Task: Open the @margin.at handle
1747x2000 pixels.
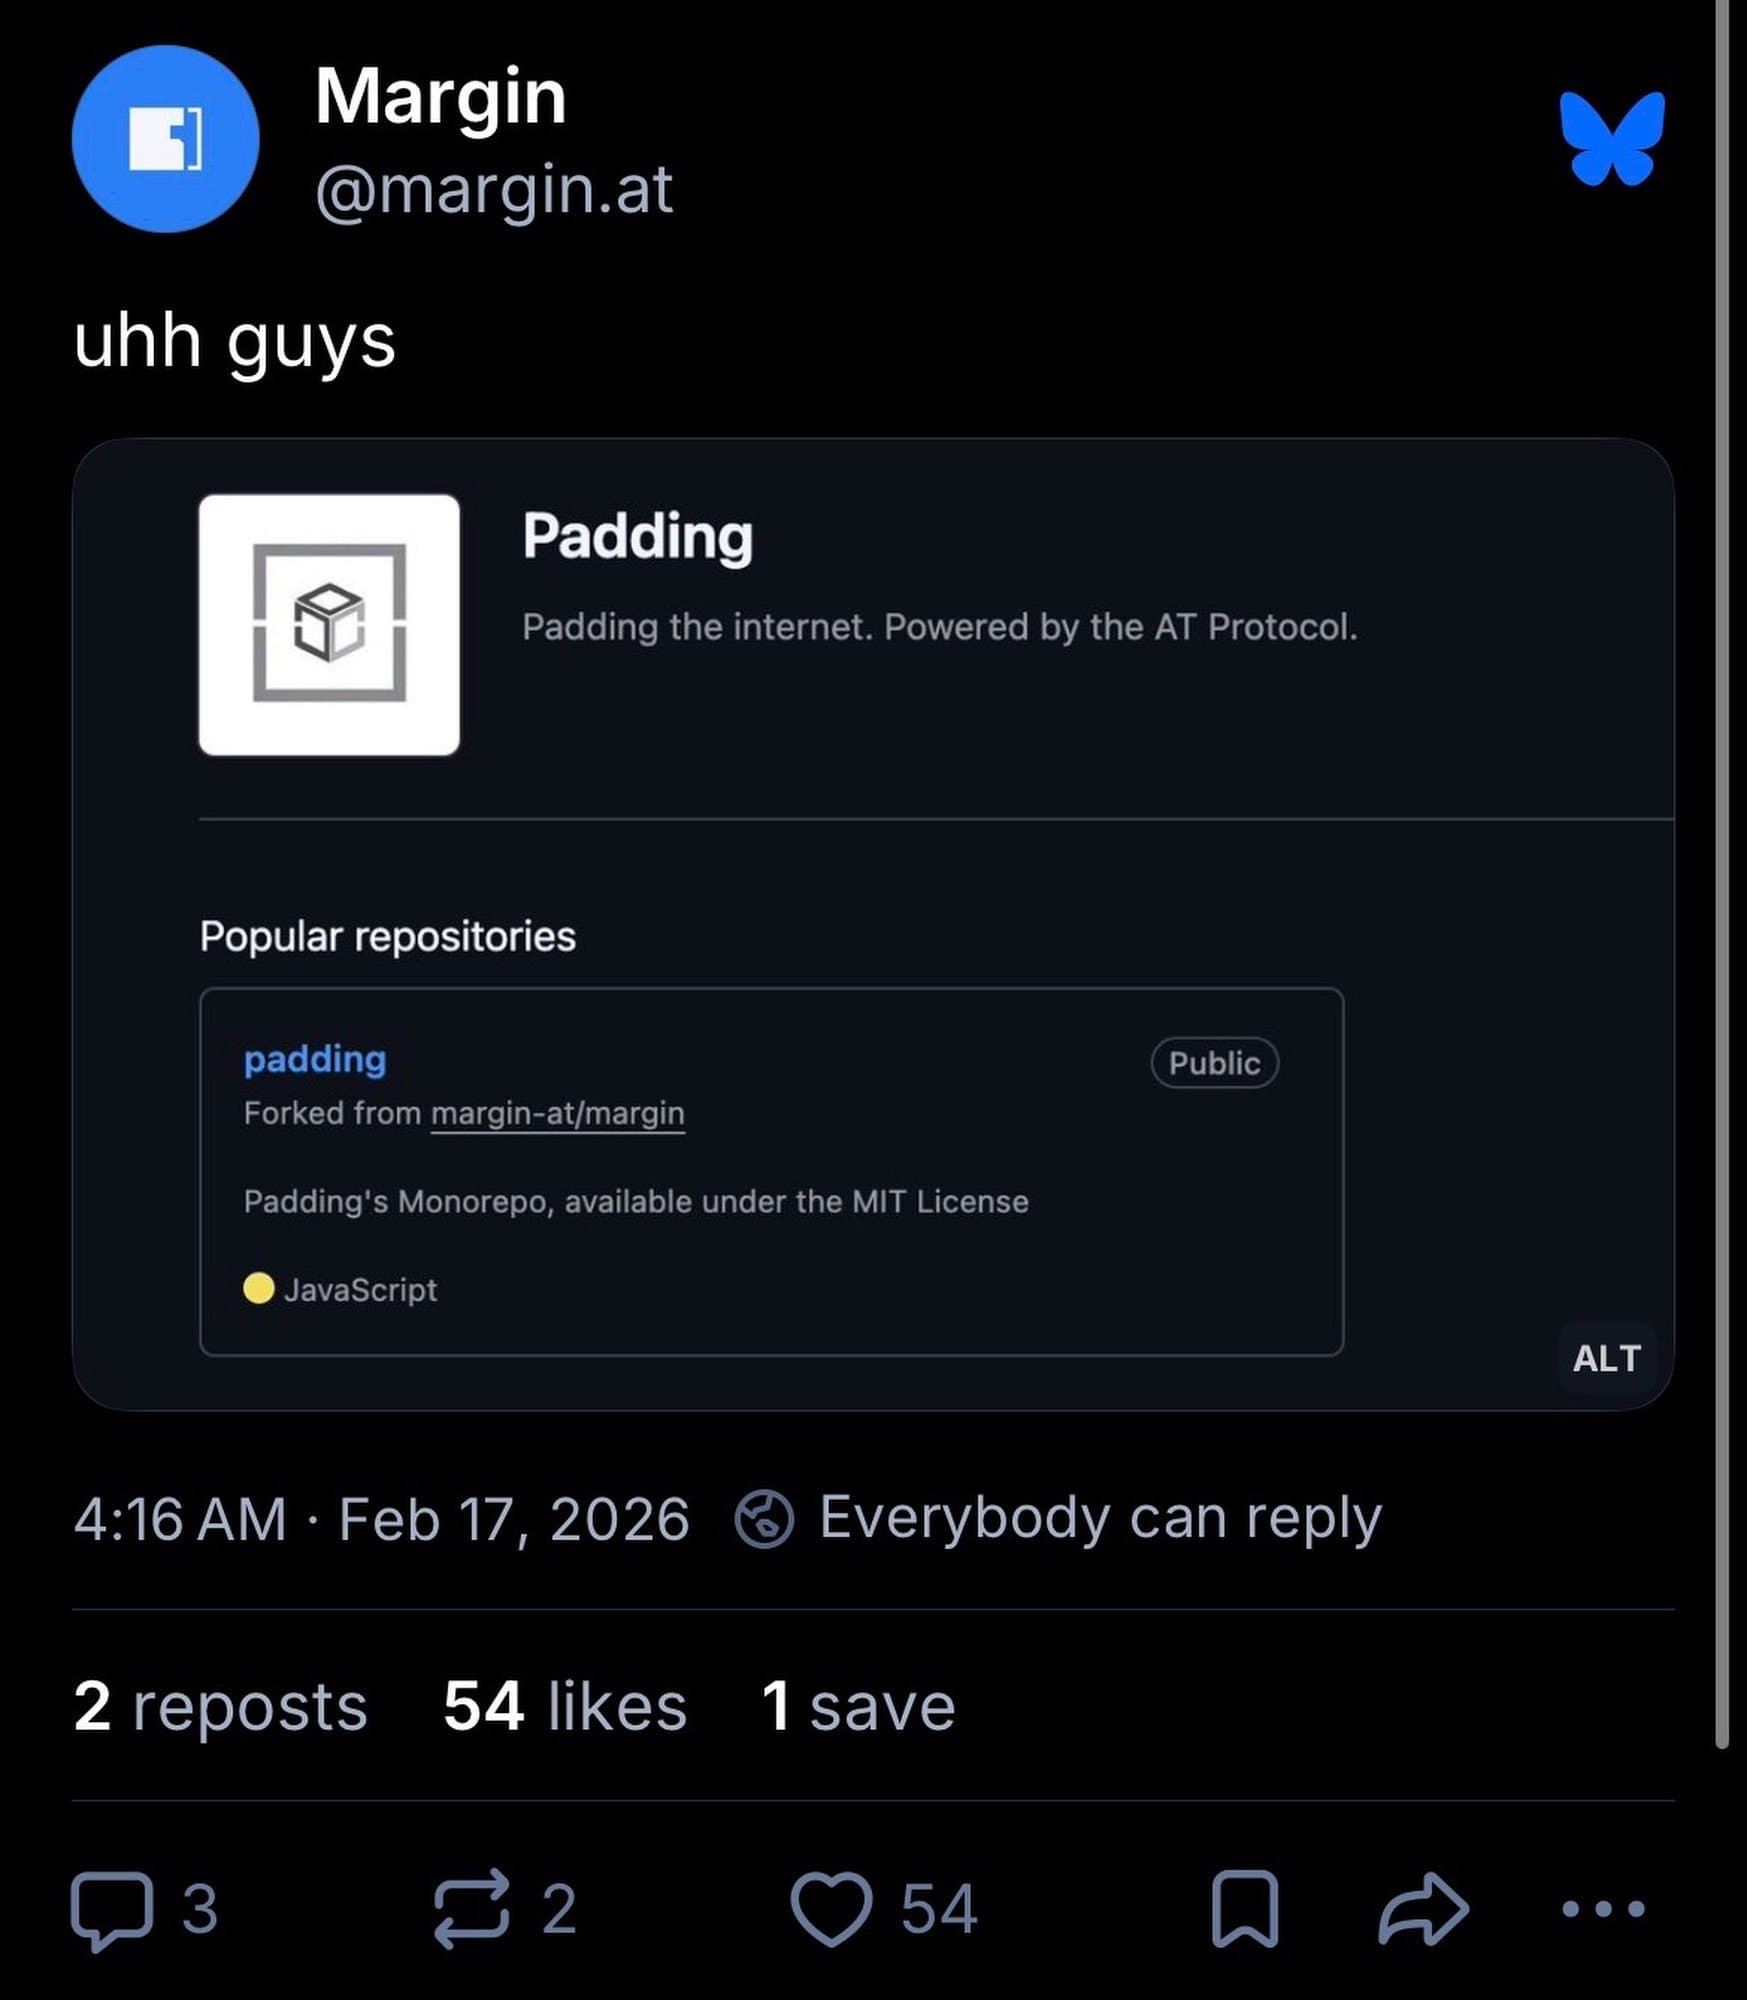Action: (493, 192)
